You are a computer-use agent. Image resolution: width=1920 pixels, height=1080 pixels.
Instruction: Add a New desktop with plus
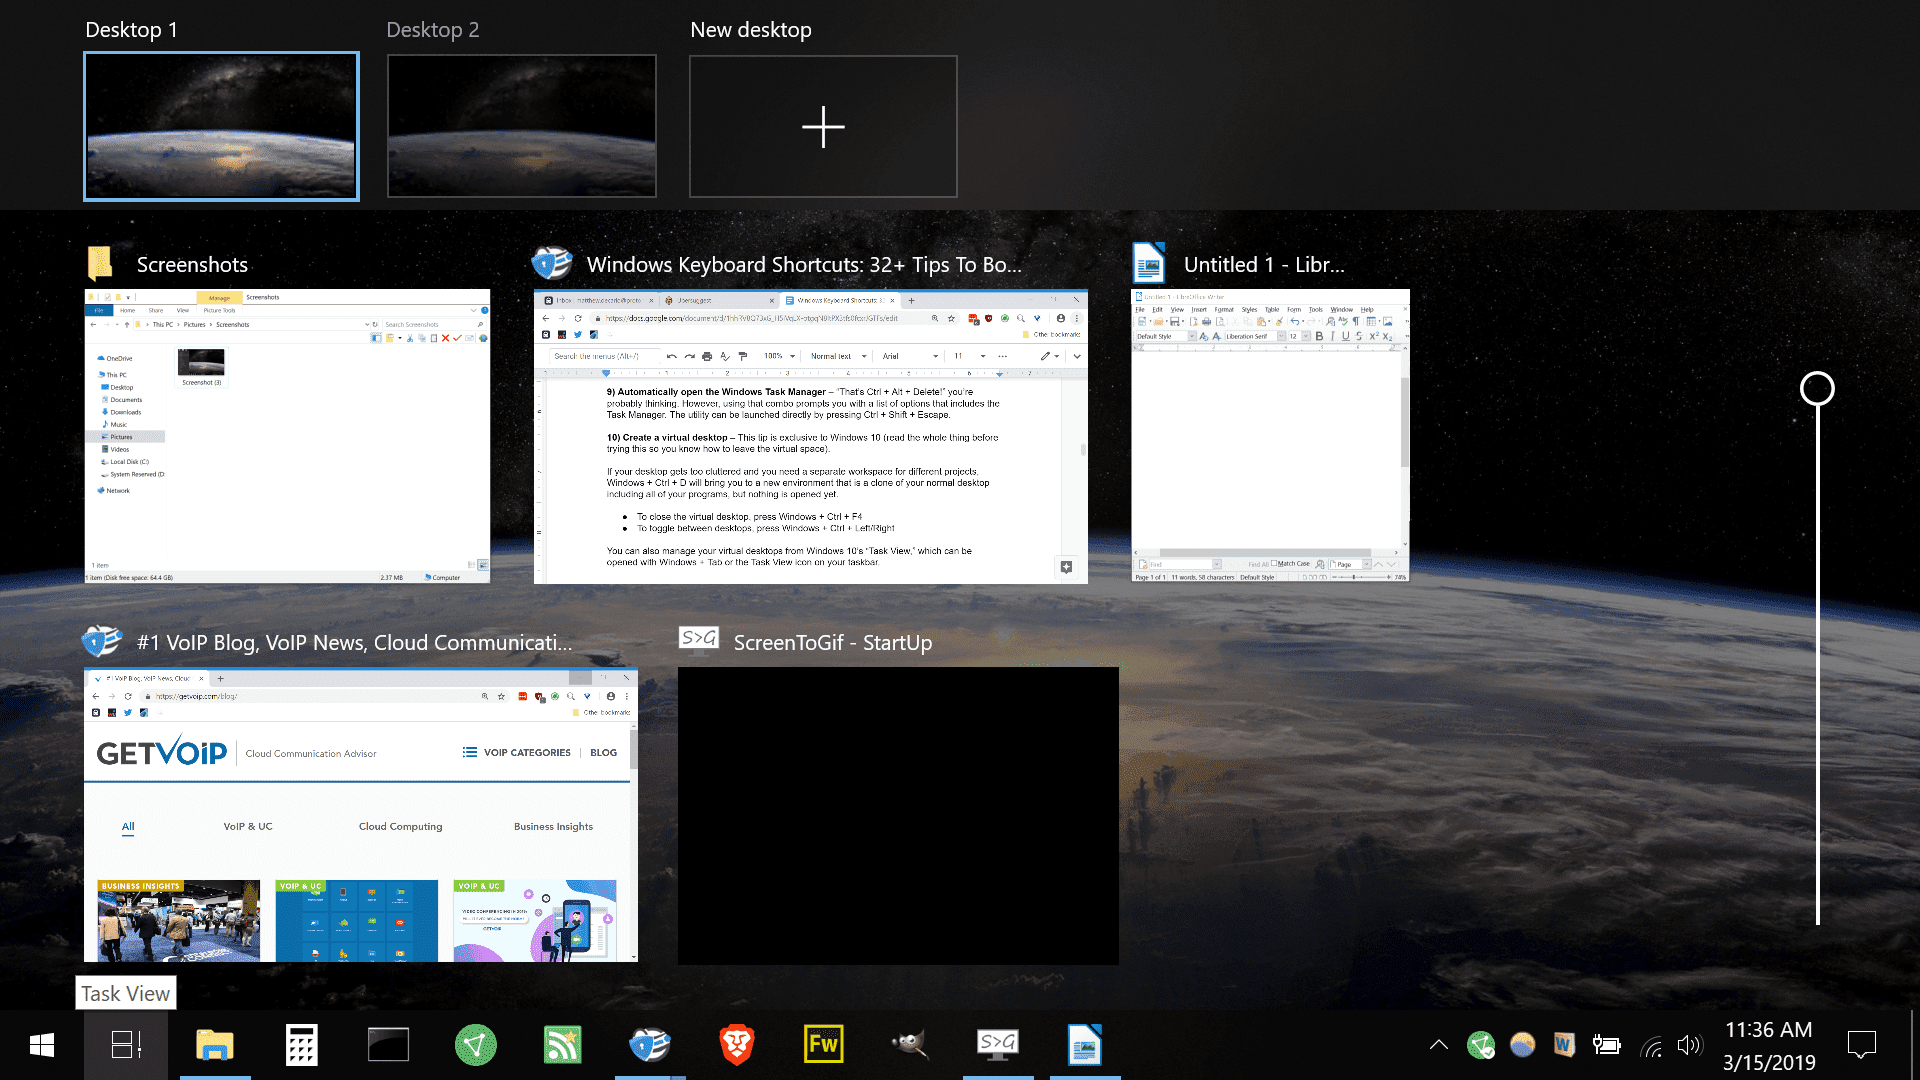point(823,126)
